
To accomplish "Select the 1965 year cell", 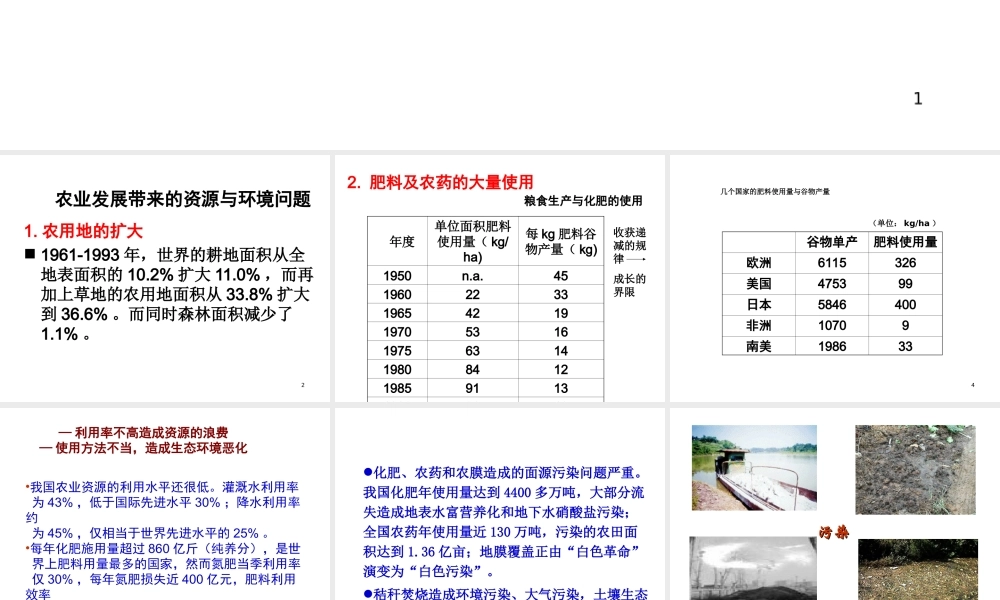I will pyautogui.click(x=397, y=313).
